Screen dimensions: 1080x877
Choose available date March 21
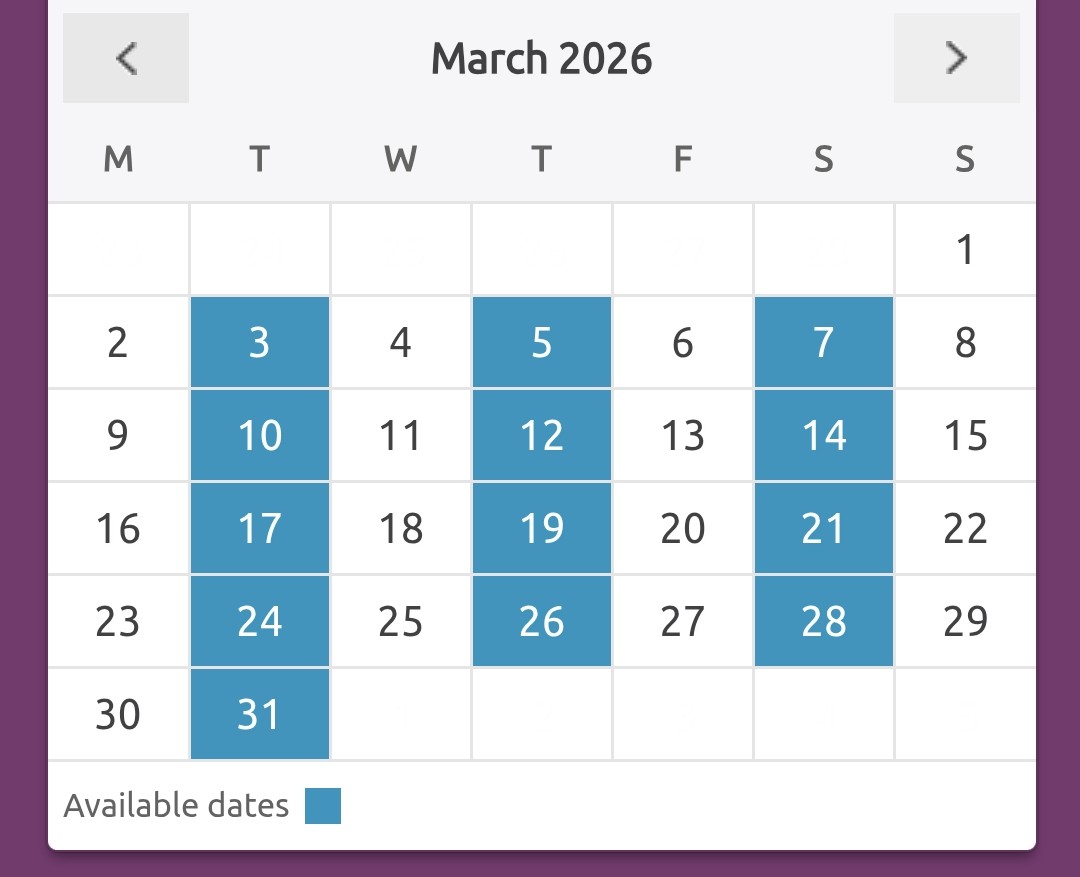[x=824, y=528]
